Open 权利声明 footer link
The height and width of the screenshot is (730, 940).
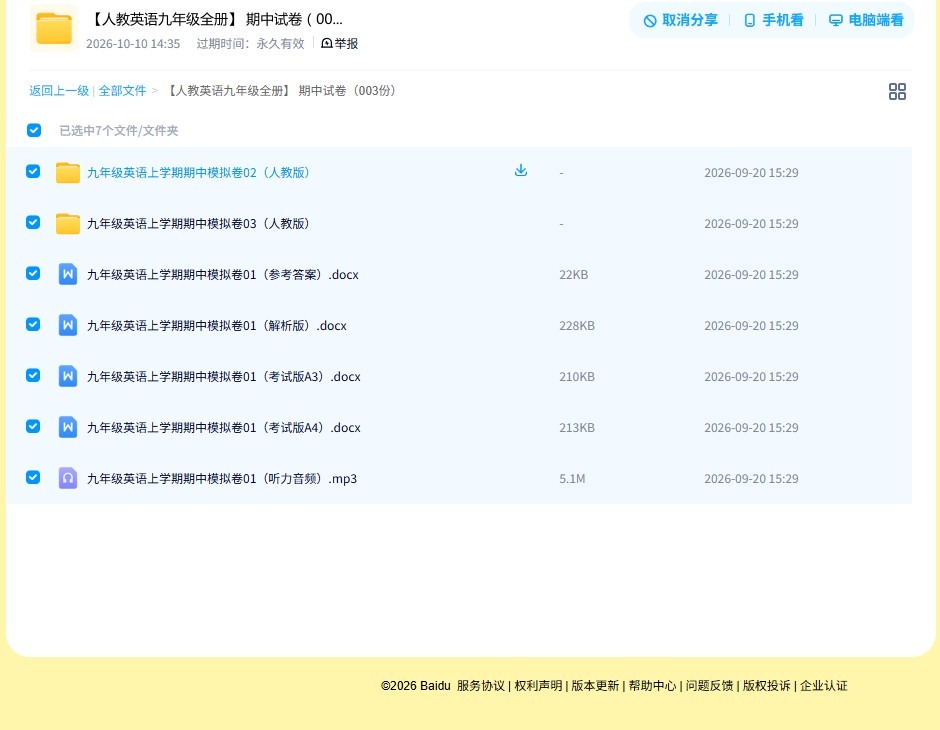pyautogui.click(x=538, y=686)
